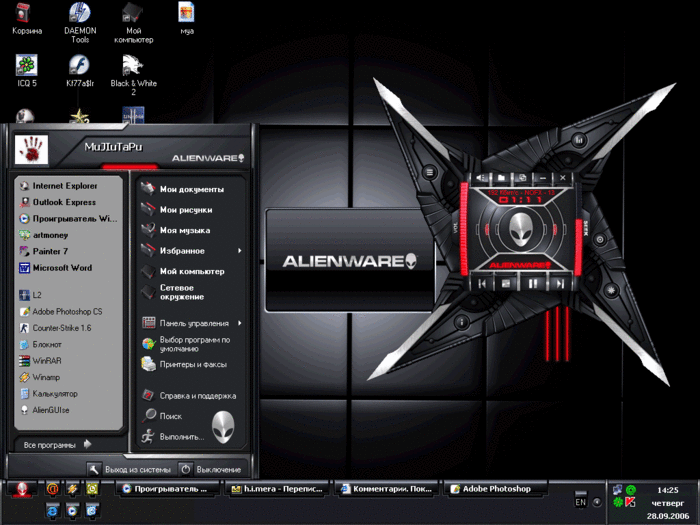Open the 'муа' desktop file

click(187, 18)
